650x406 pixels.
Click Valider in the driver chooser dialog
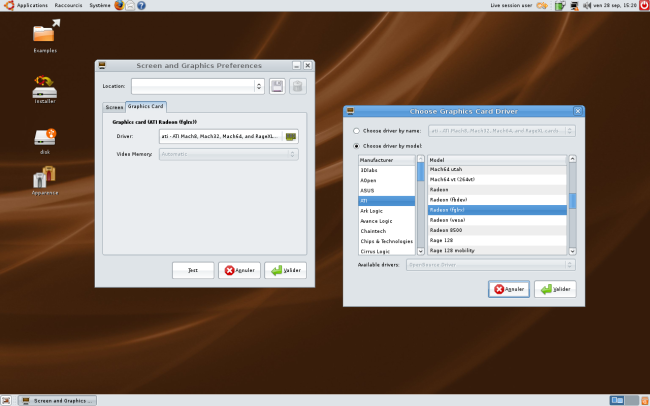pyautogui.click(x=555, y=289)
